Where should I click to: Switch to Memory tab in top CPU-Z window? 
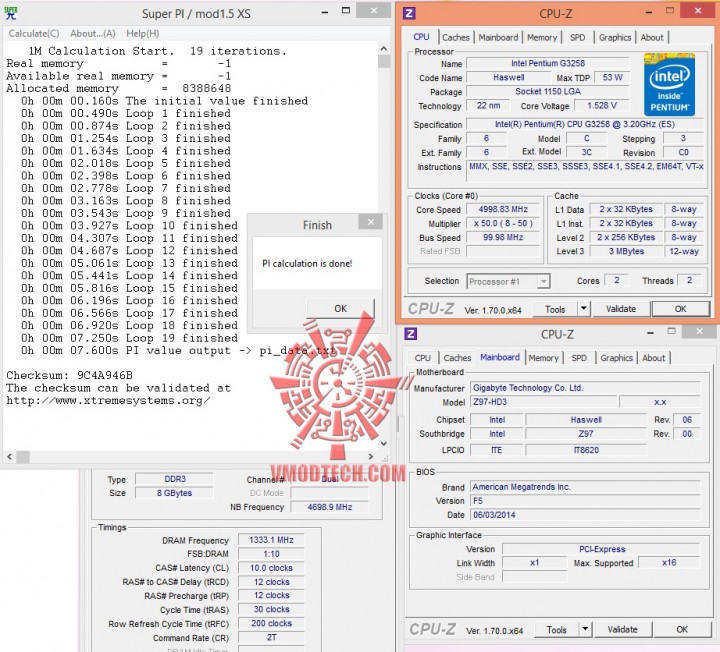[x=542, y=38]
